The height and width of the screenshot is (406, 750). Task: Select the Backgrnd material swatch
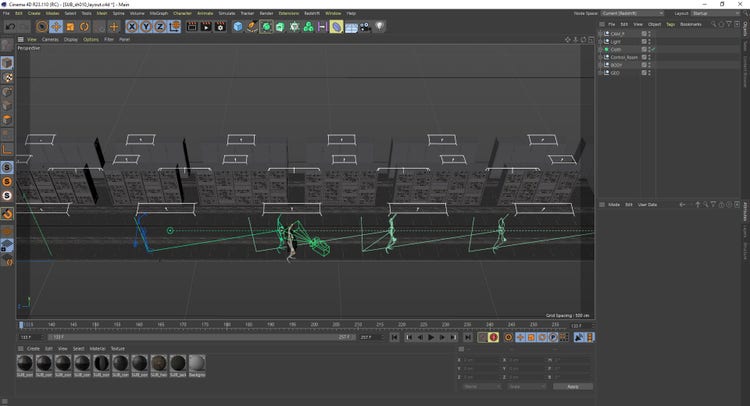click(197, 364)
